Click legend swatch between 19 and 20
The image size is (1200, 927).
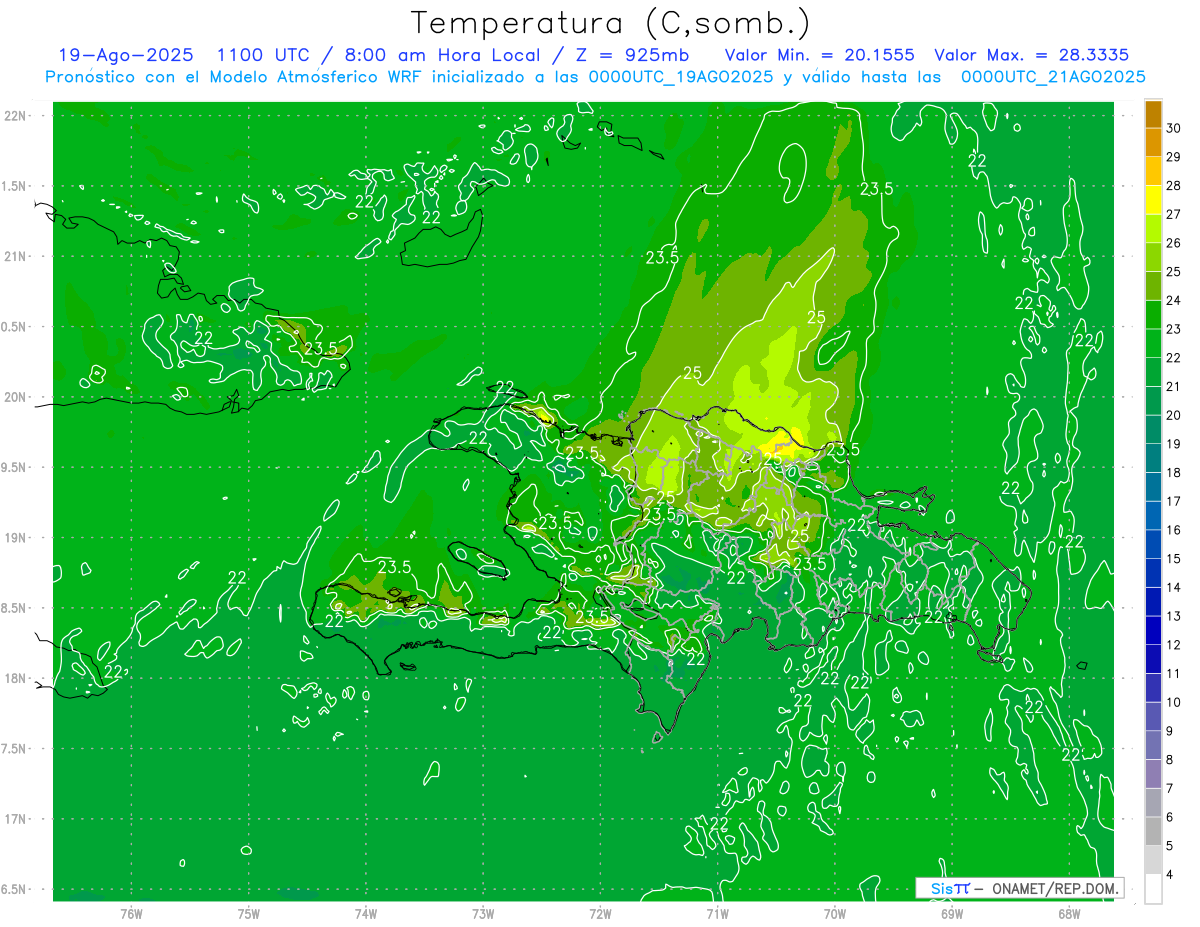1153,430
